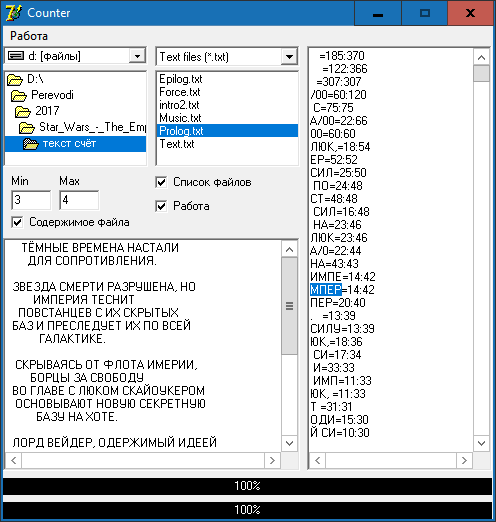The image size is (496, 522).
Task: Click the Perevodi folder icon
Action: tap(19, 96)
